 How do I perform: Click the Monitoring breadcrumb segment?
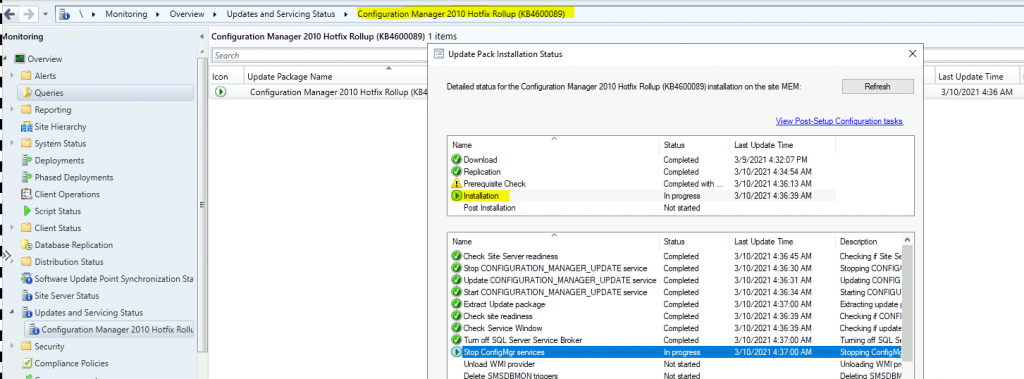pos(127,14)
